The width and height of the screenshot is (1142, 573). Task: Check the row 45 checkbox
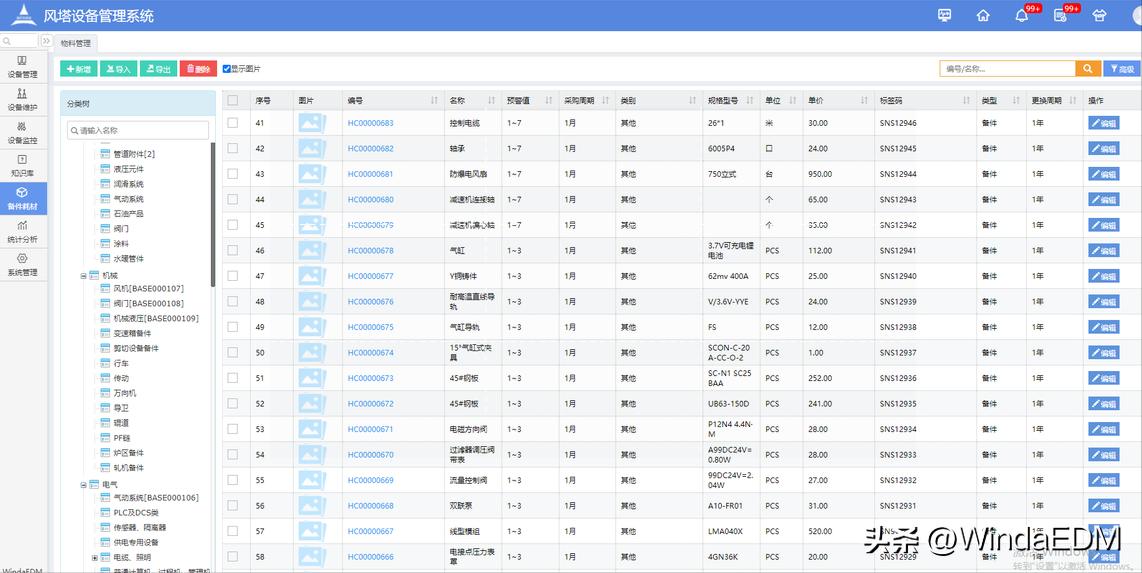pos(233,225)
